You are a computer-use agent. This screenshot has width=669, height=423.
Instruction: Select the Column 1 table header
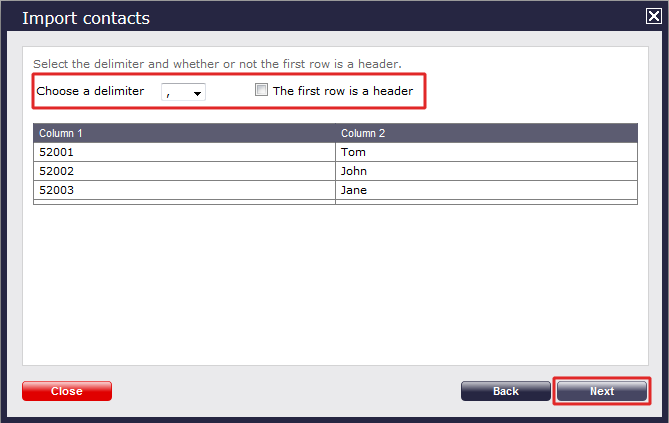(184, 133)
